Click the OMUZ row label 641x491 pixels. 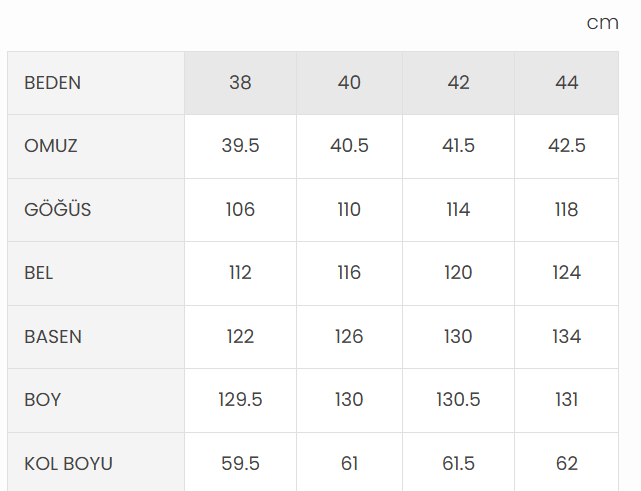tap(51, 146)
